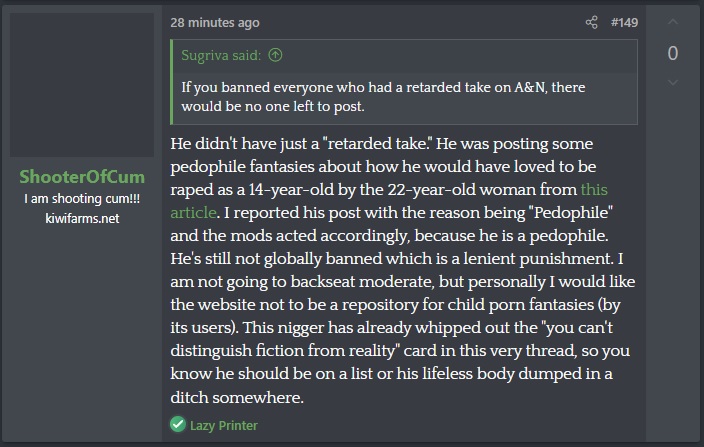Upvote the post with the up arrow

tap(672, 21)
